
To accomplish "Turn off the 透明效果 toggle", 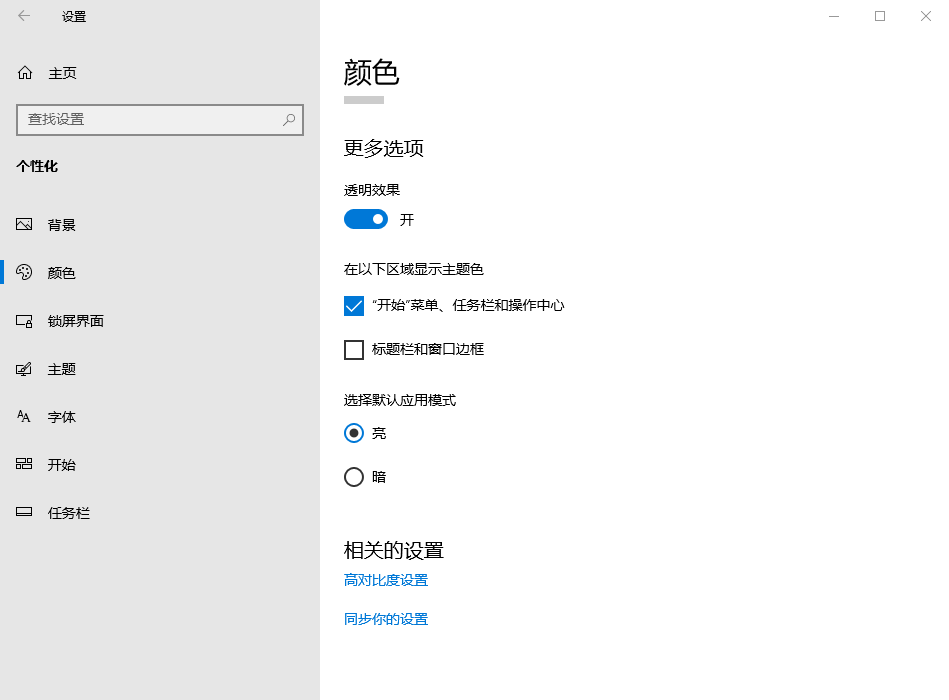I will [365, 218].
